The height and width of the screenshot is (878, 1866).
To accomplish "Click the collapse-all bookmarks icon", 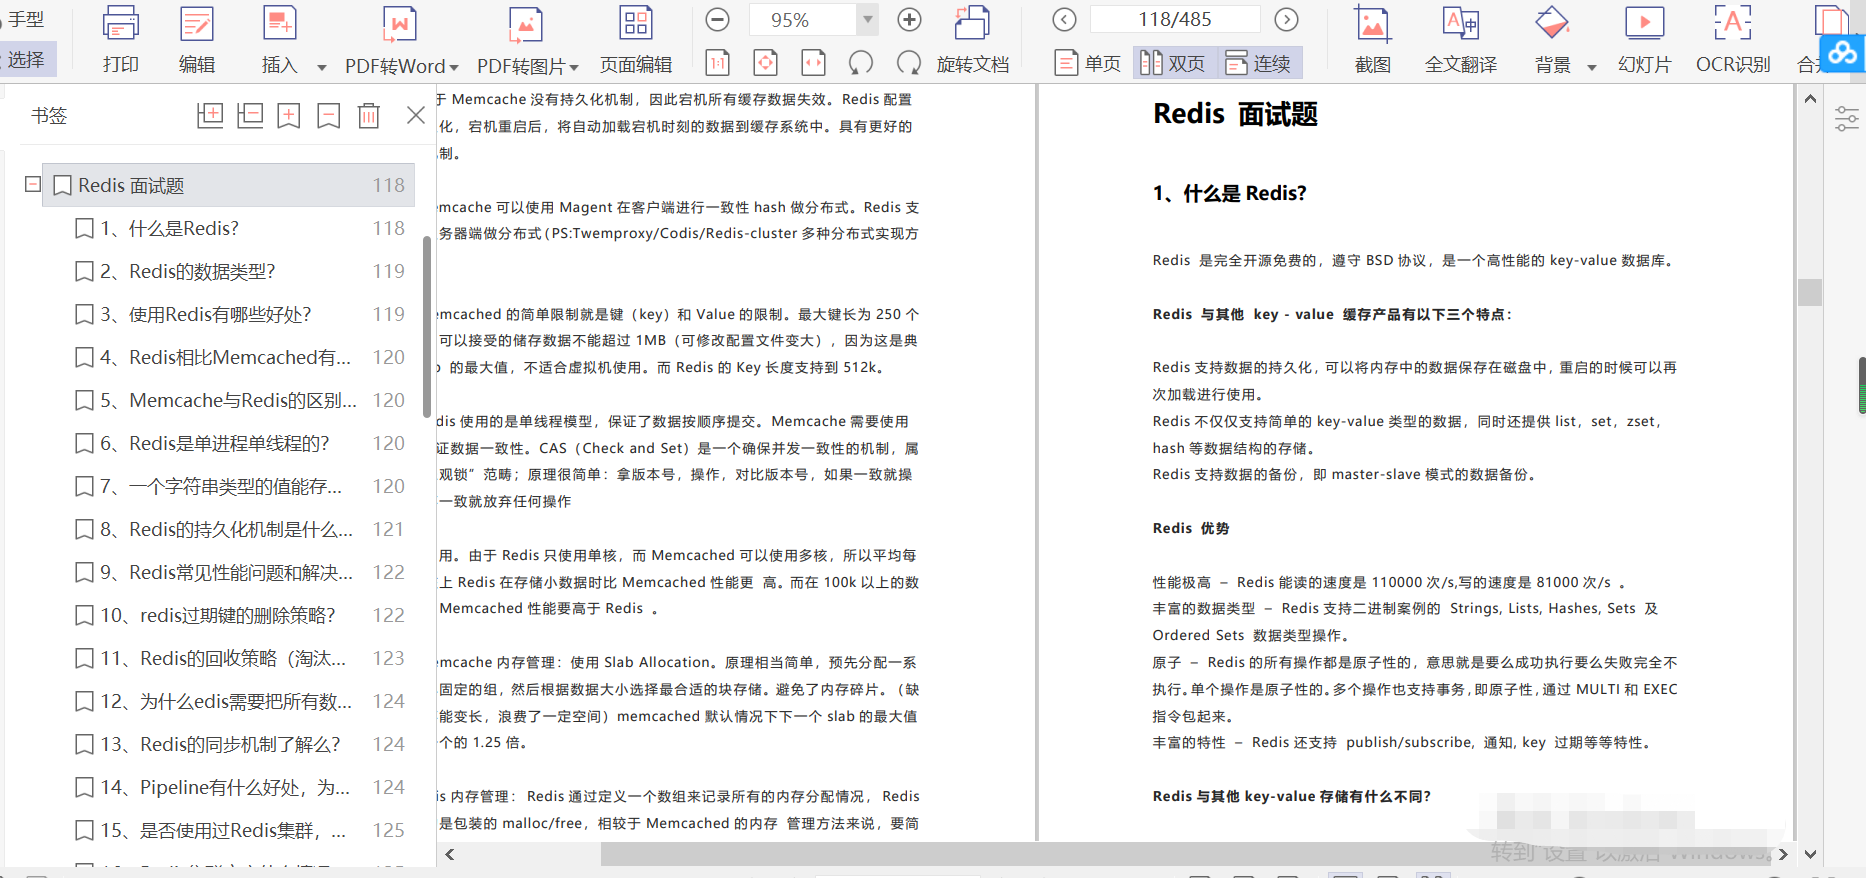I will pyautogui.click(x=250, y=116).
